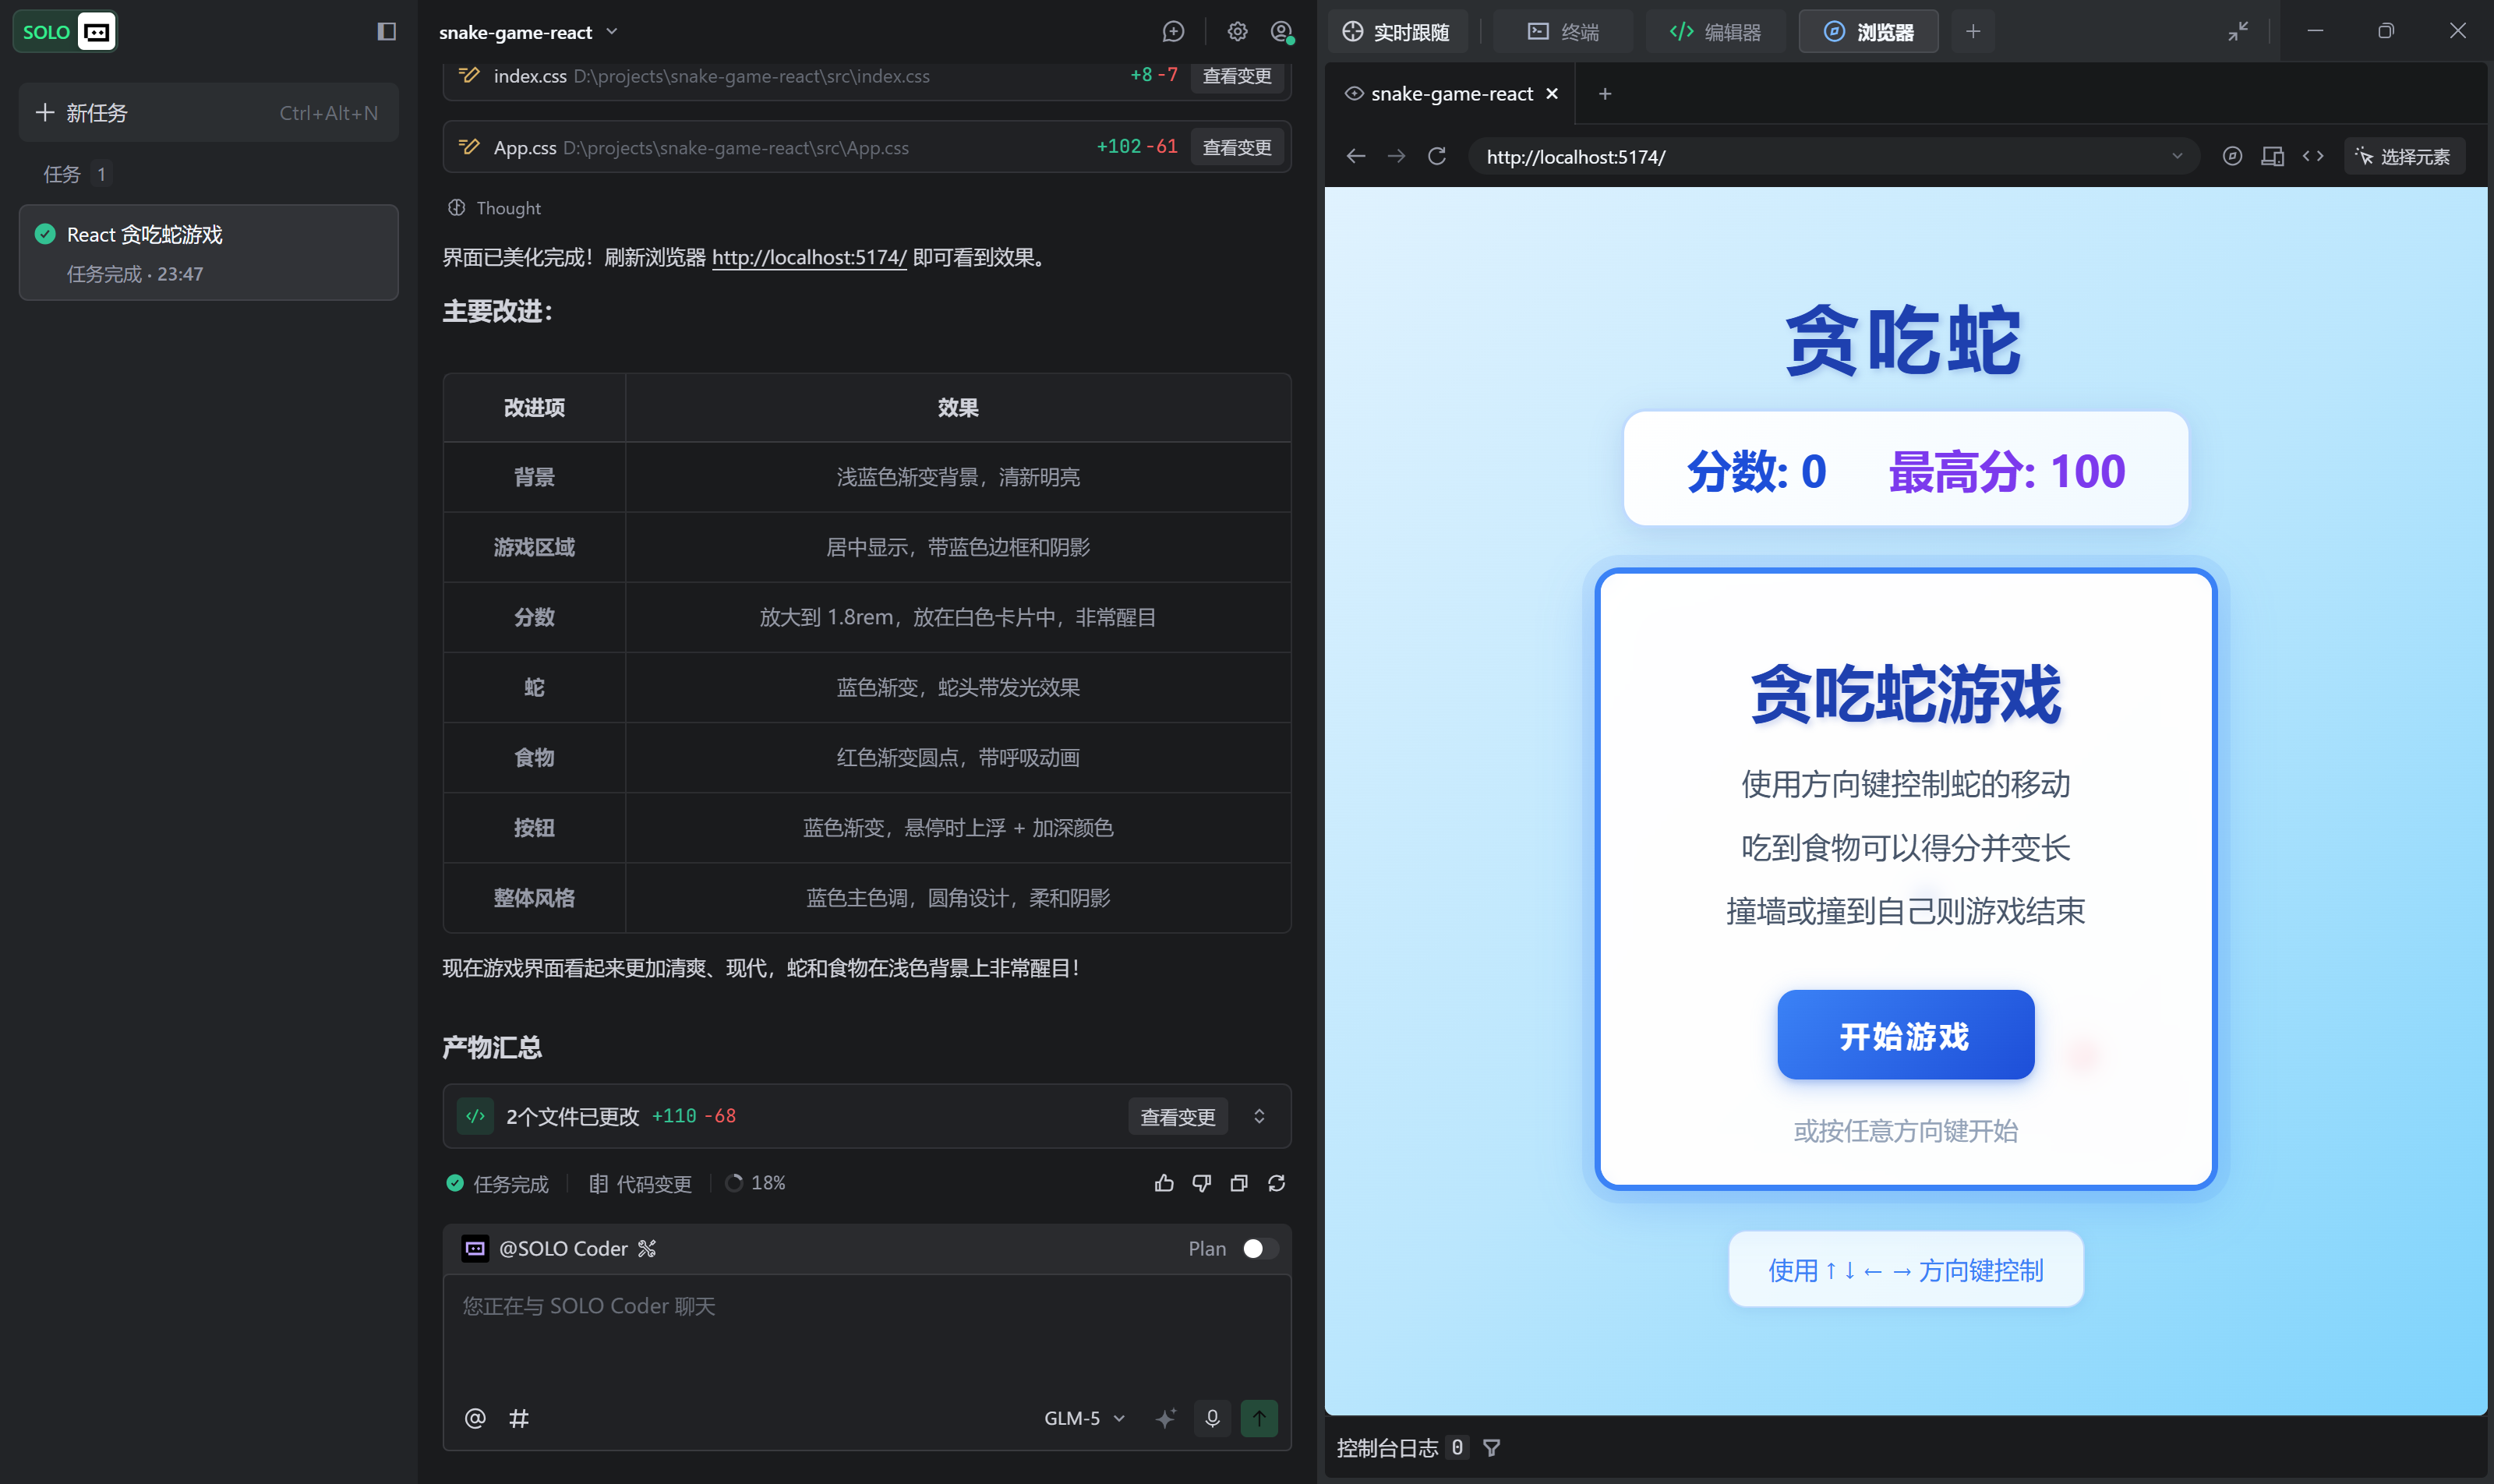The width and height of the screenshot is (2494, 1484).
Task: Click the new chat icon in header
Action: 1173,32
